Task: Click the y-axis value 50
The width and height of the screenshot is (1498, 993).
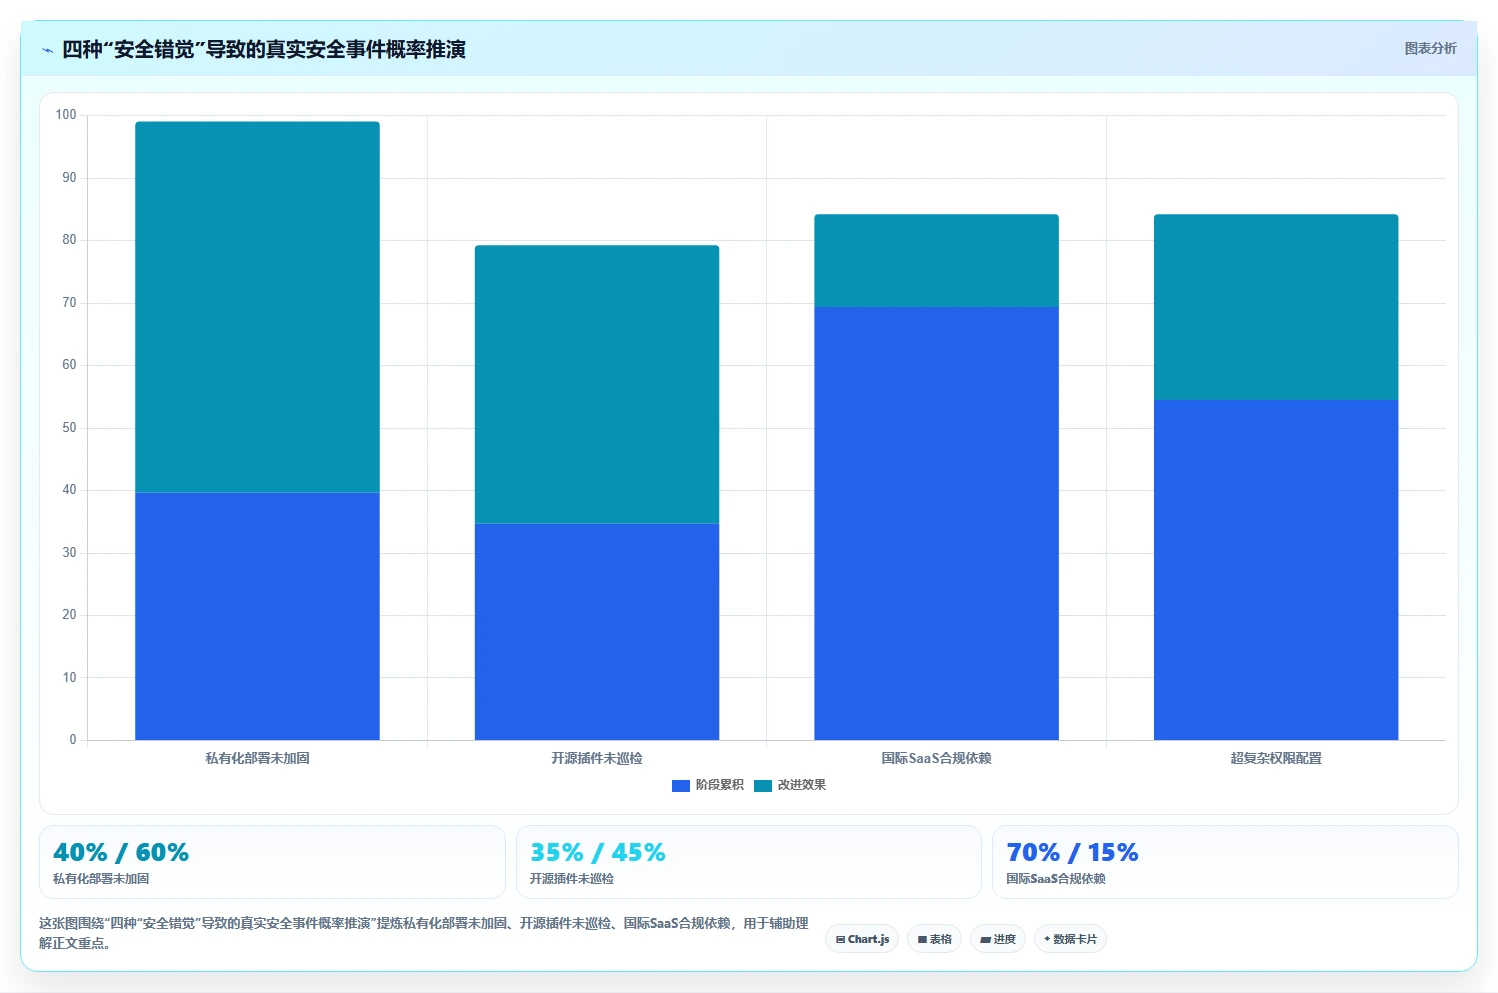Action: [69, 428]
